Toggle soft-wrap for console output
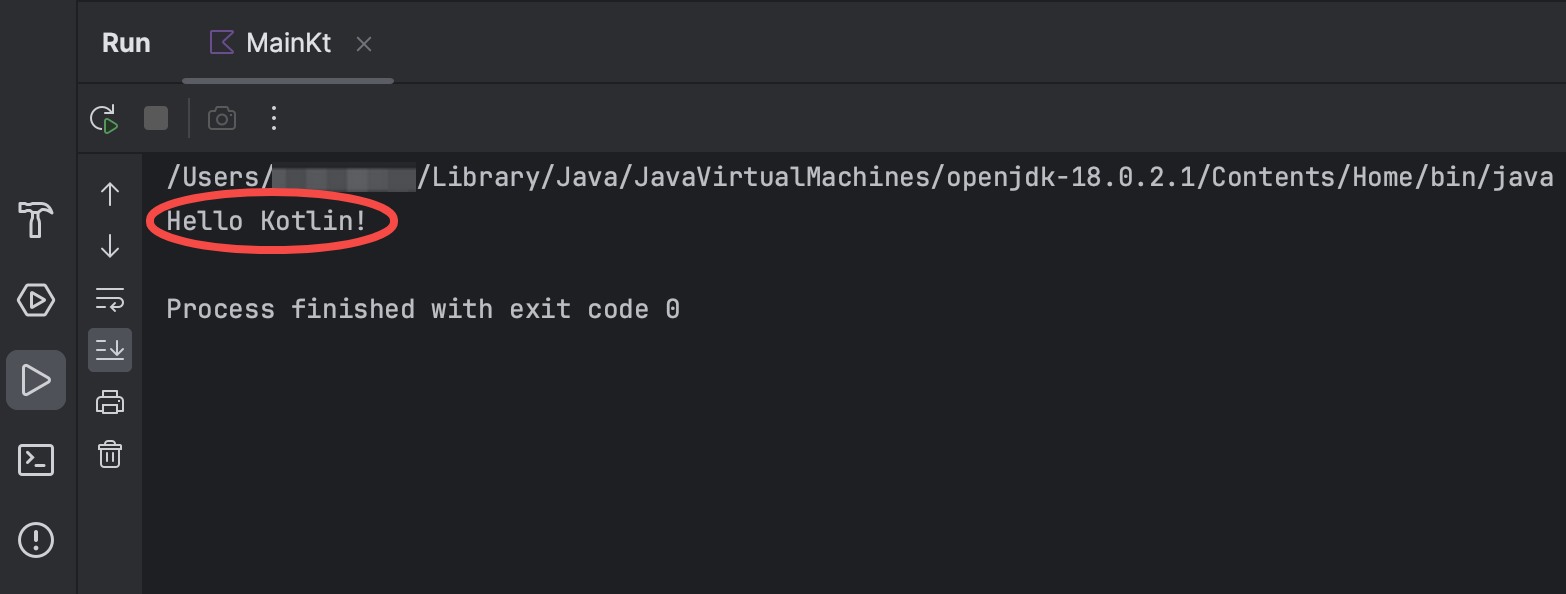 click(x=110, y=298)
